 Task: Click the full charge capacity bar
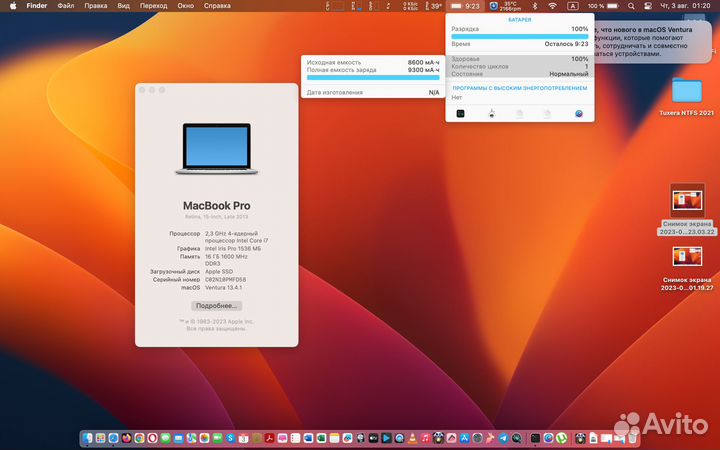click(x=373, y=78)
